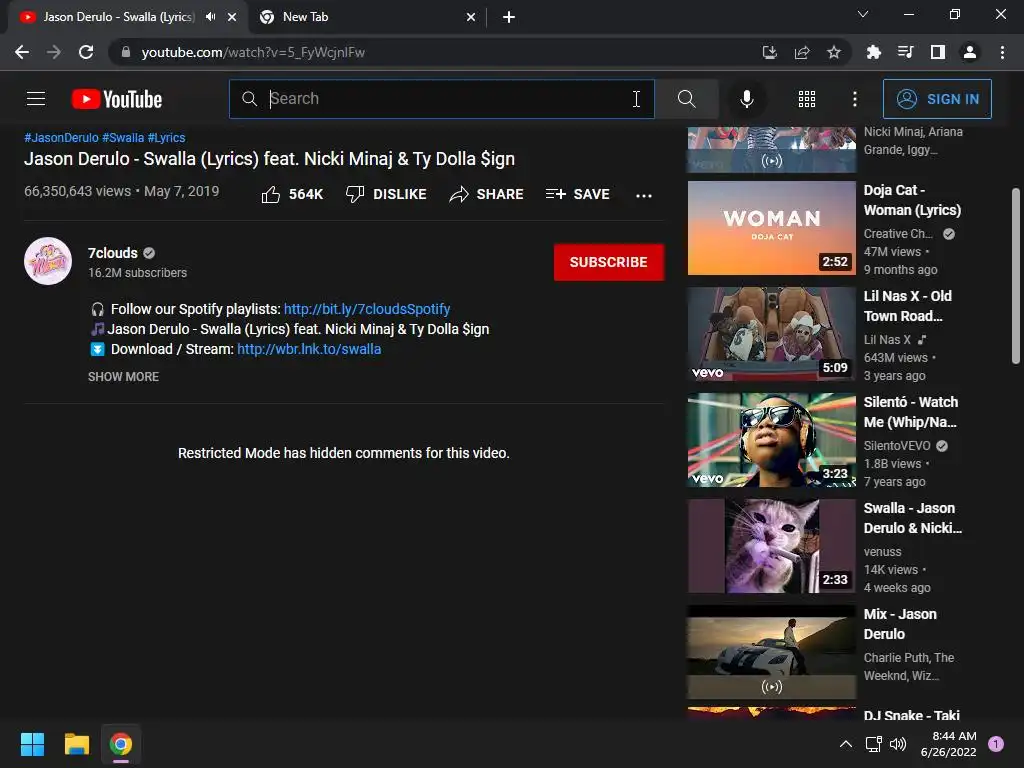Open the Mix - Jason Derulo thumbnail

(x=771, y=652)
